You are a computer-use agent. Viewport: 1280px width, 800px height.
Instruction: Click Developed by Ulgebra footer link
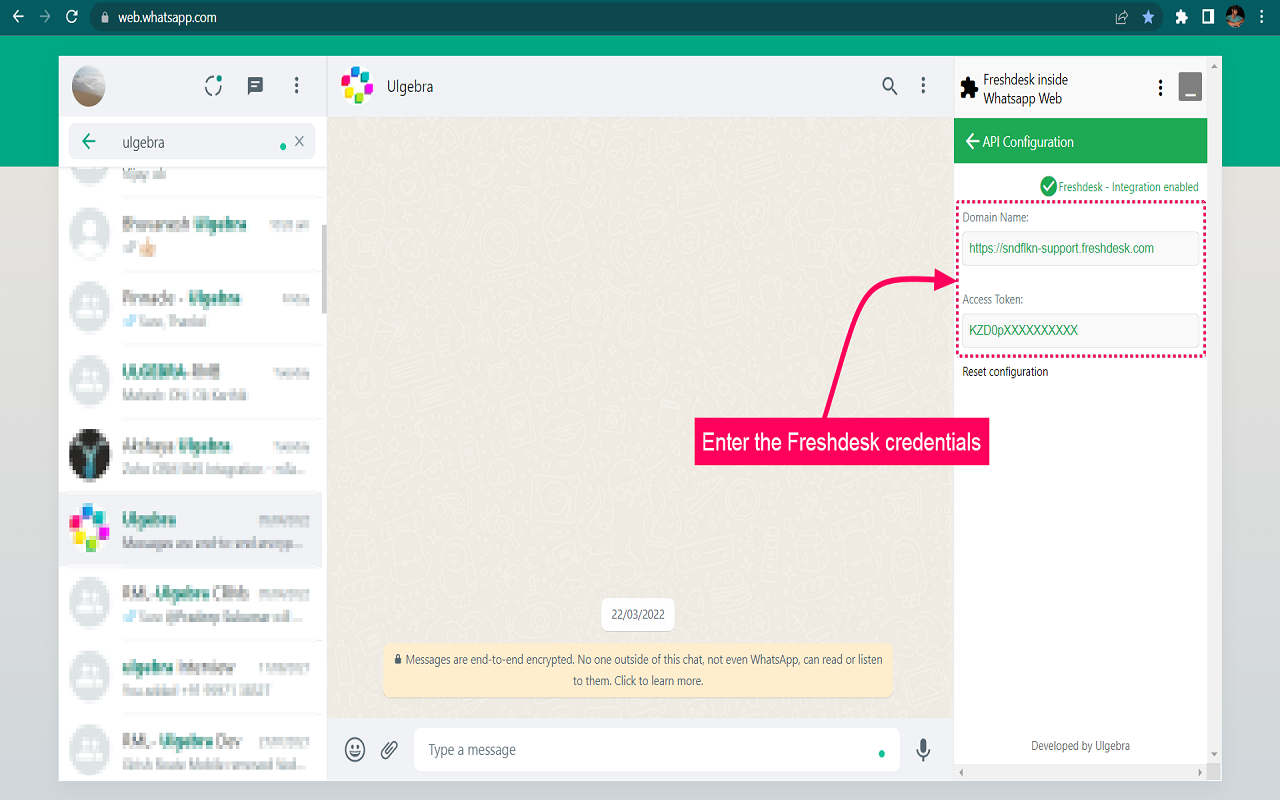[x=1080, y=746]
